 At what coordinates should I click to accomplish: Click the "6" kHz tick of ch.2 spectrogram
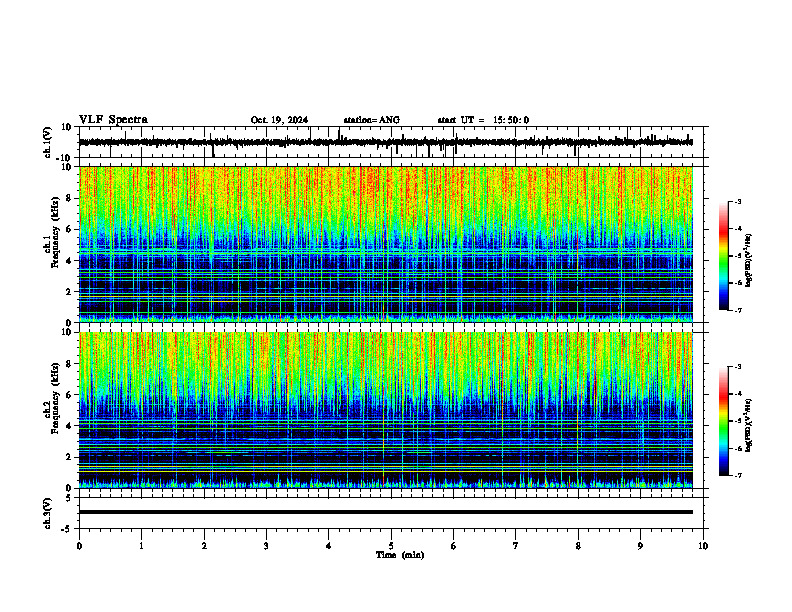[x=69, y=395]
